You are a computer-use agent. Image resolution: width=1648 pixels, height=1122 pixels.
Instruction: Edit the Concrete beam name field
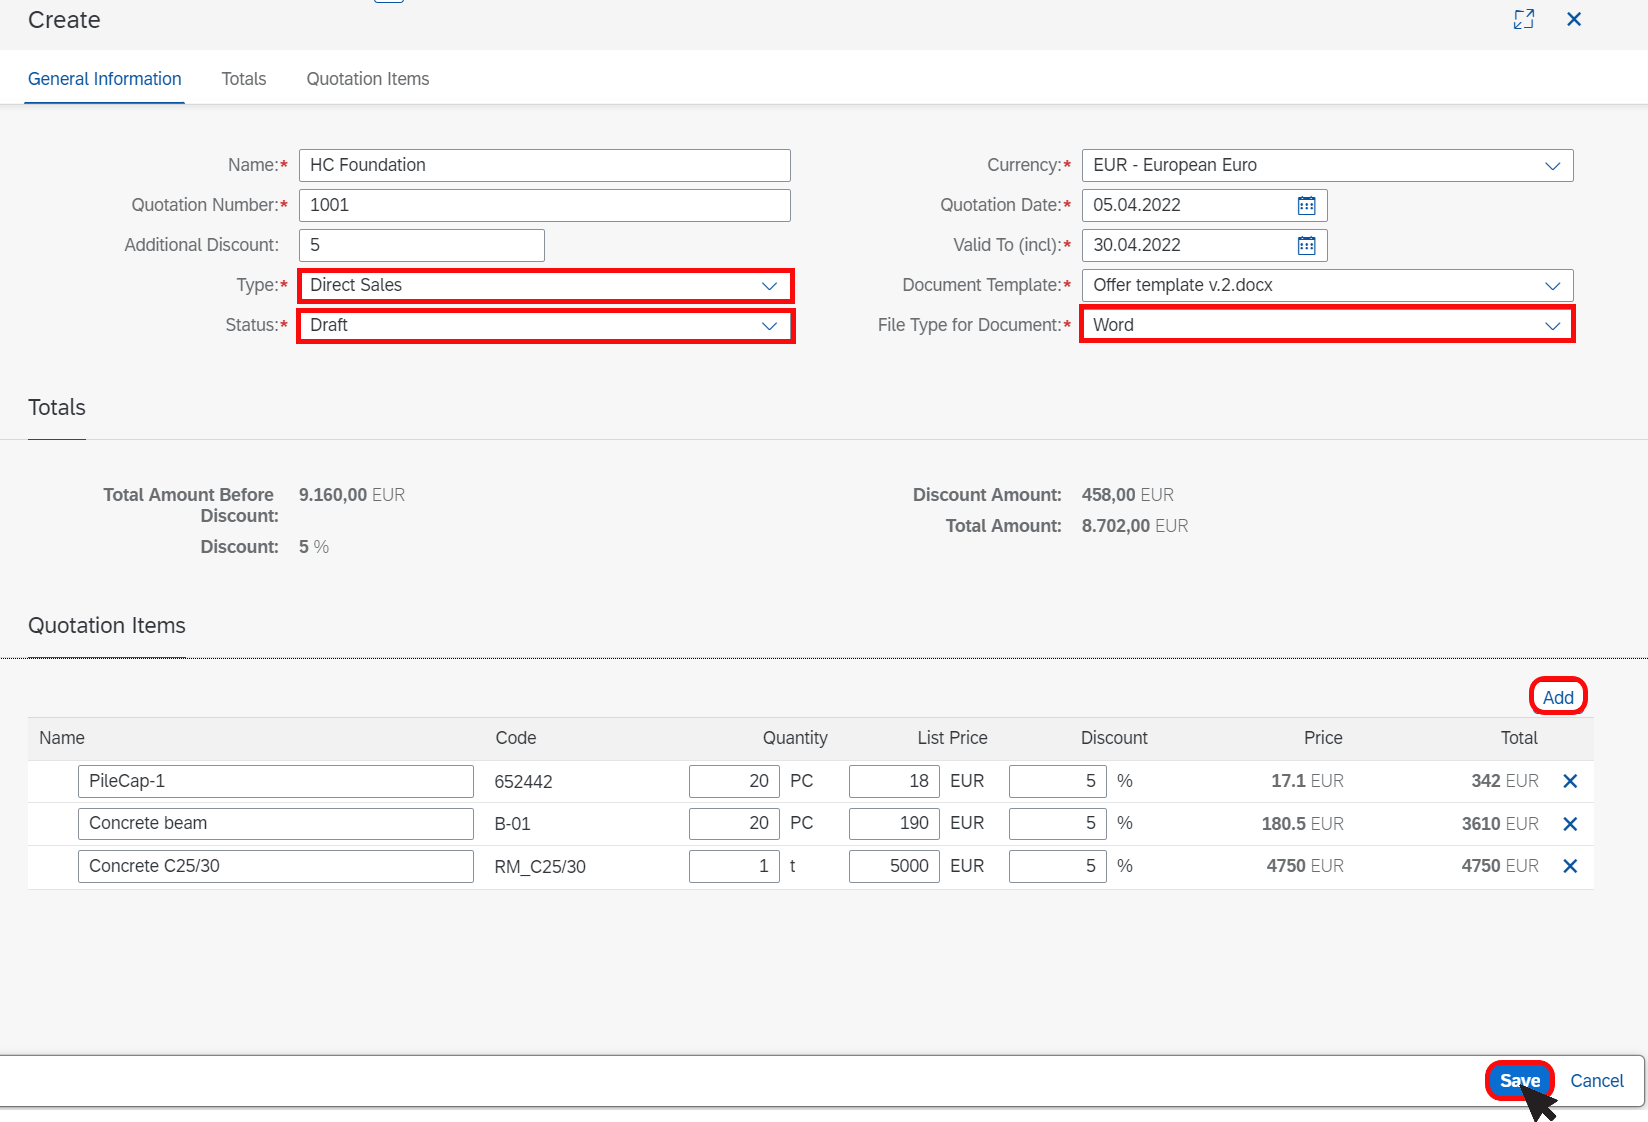(276, 823)
